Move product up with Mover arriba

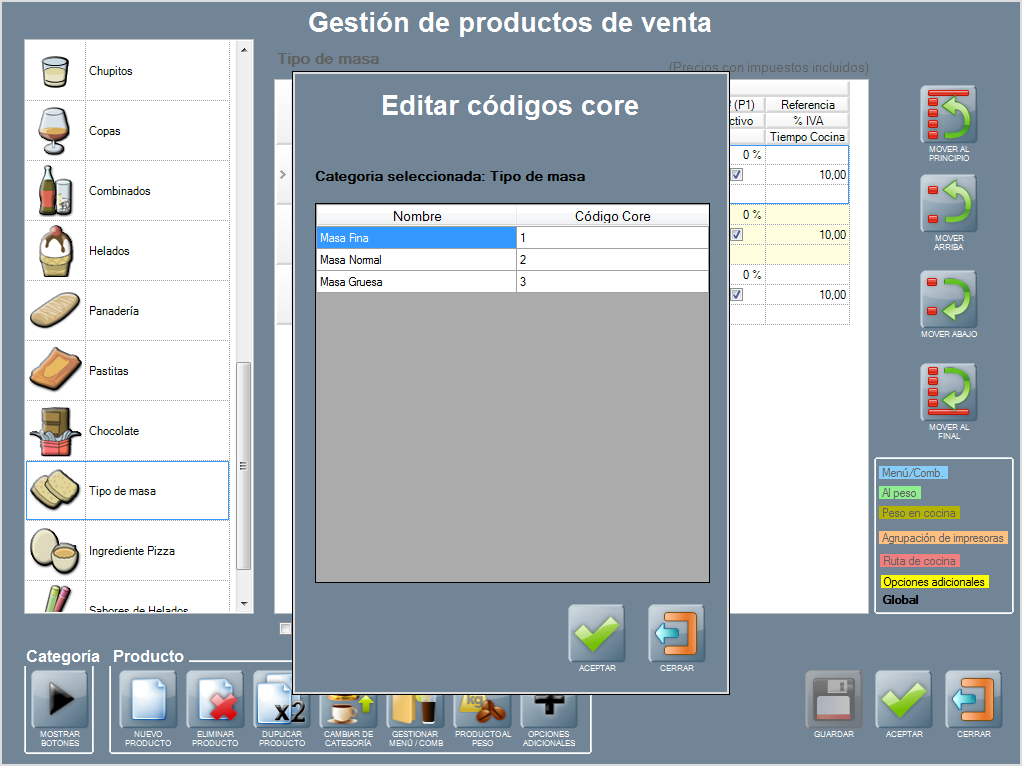[947, 204]
